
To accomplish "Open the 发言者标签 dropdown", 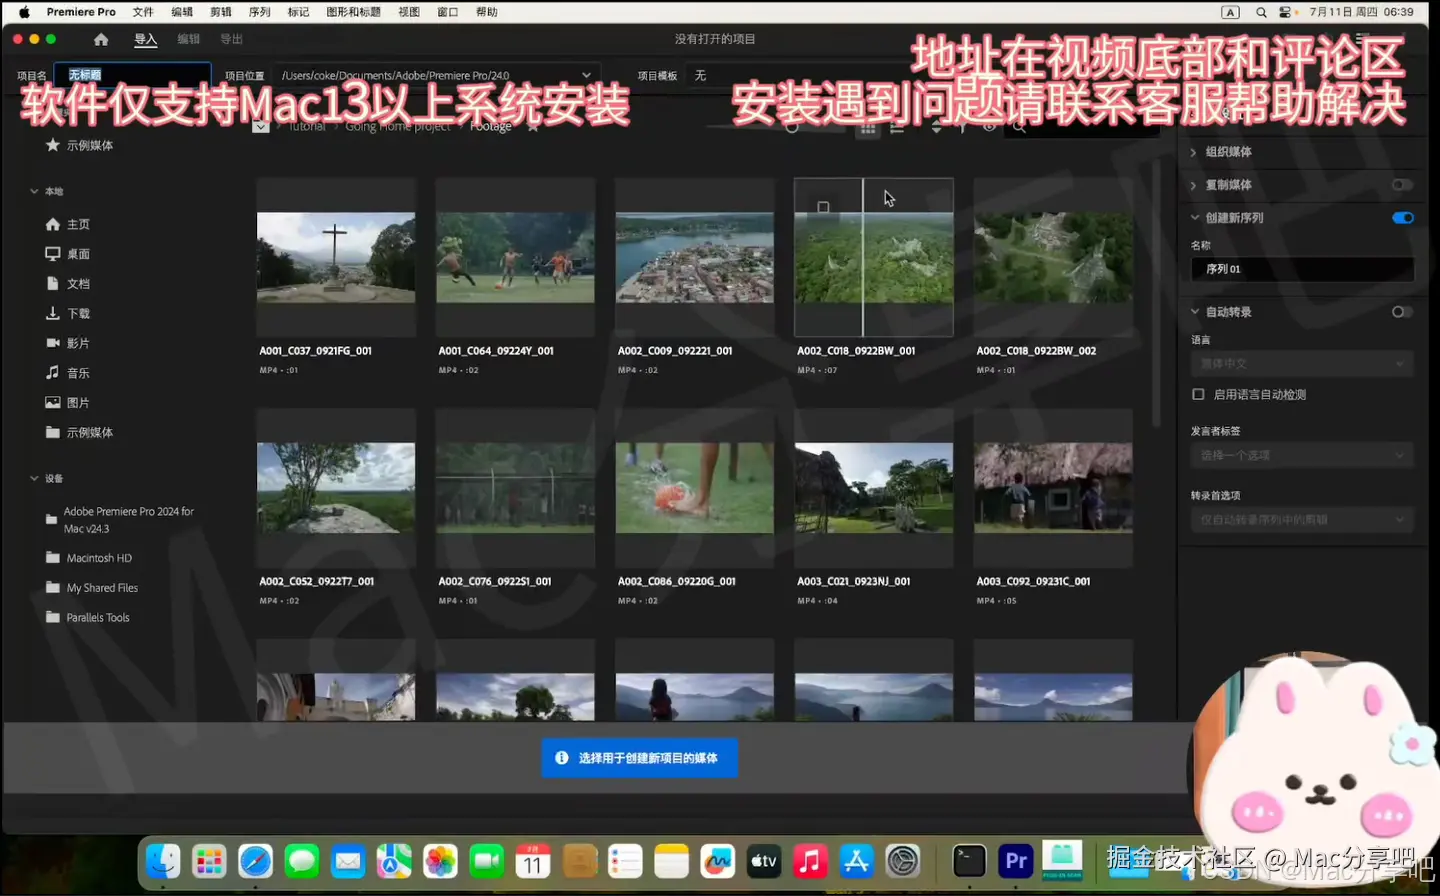I will [x=1301, y=455].
